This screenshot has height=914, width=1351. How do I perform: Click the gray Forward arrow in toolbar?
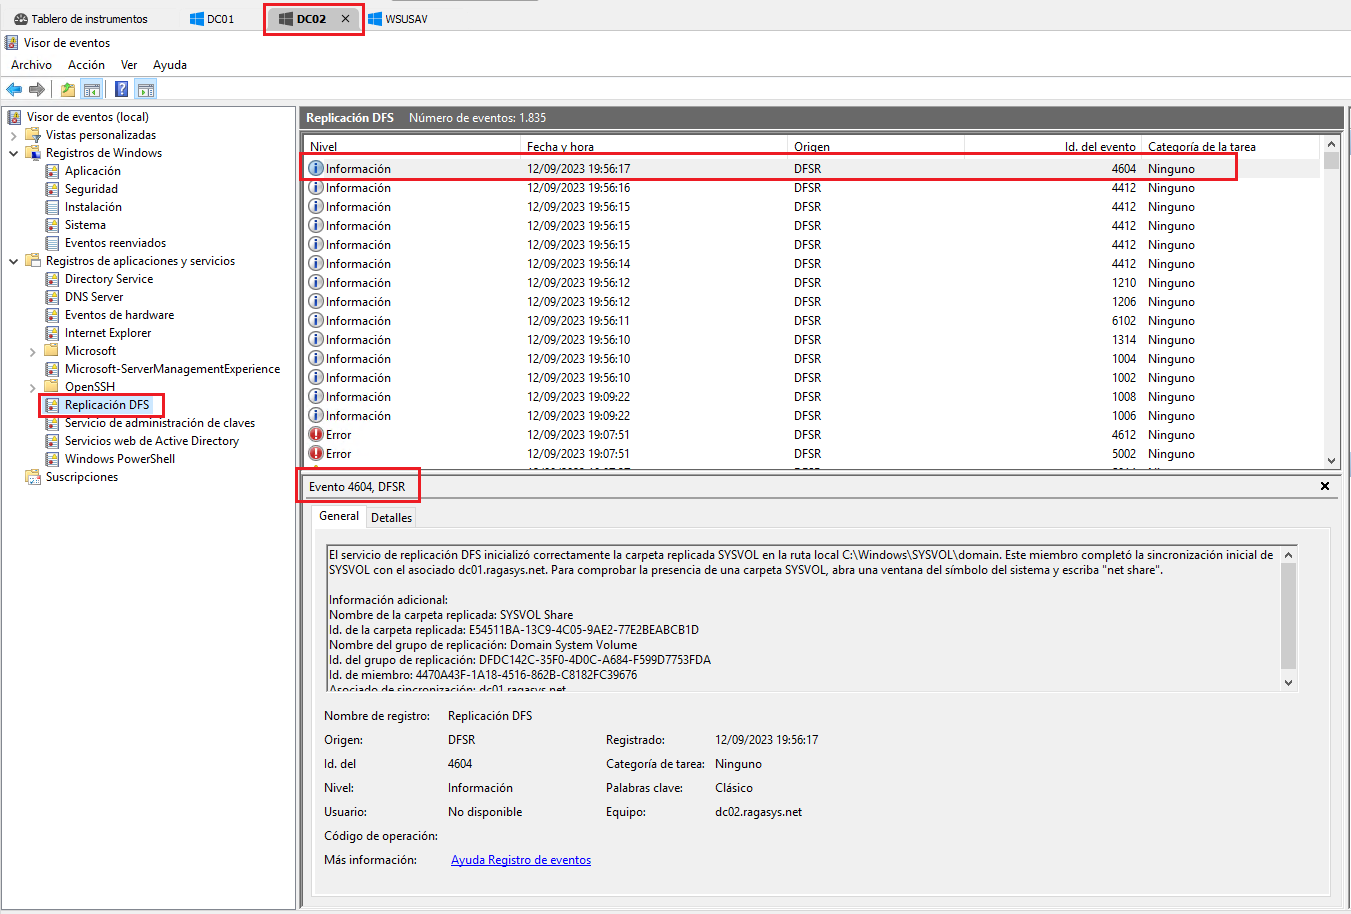pos(37,89)
